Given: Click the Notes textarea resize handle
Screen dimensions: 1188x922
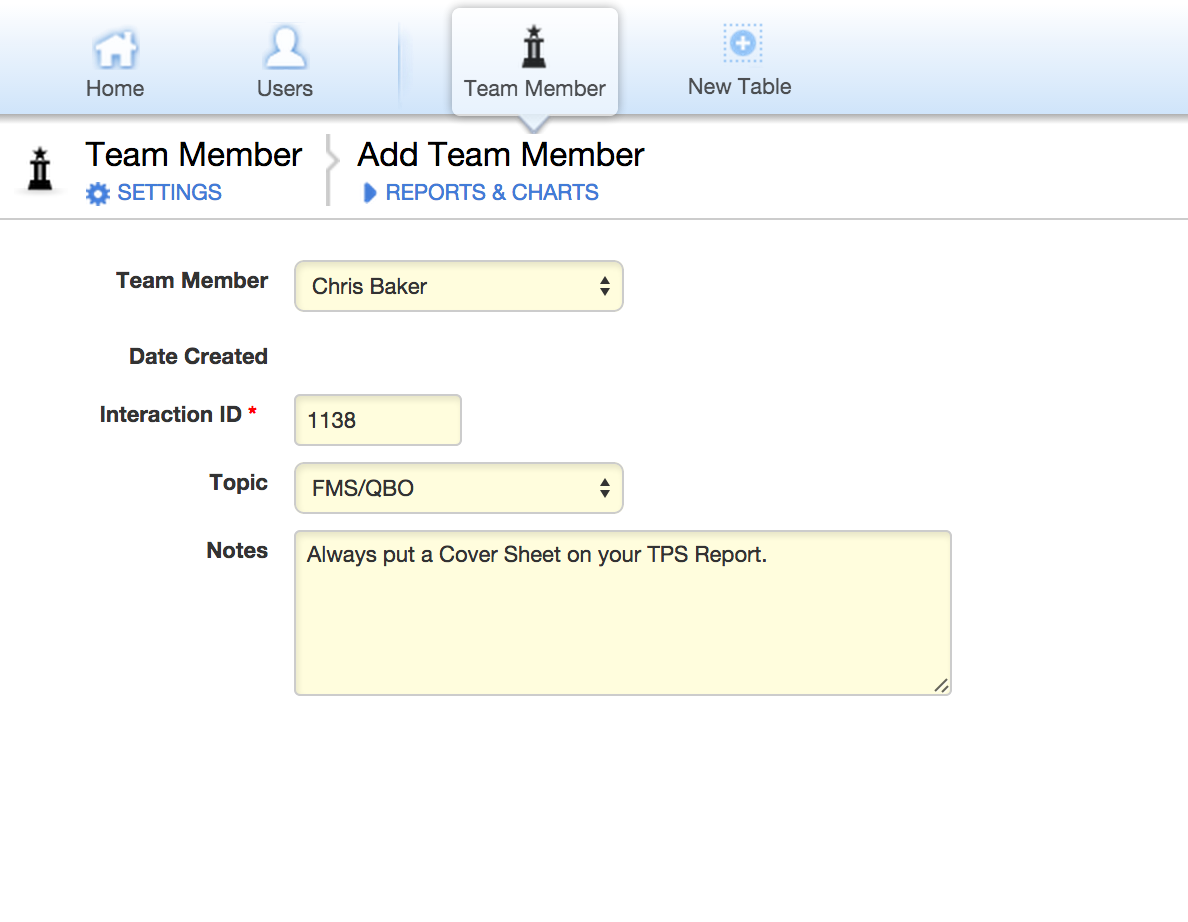Looking at the screenshot, I should coord(941,686).
